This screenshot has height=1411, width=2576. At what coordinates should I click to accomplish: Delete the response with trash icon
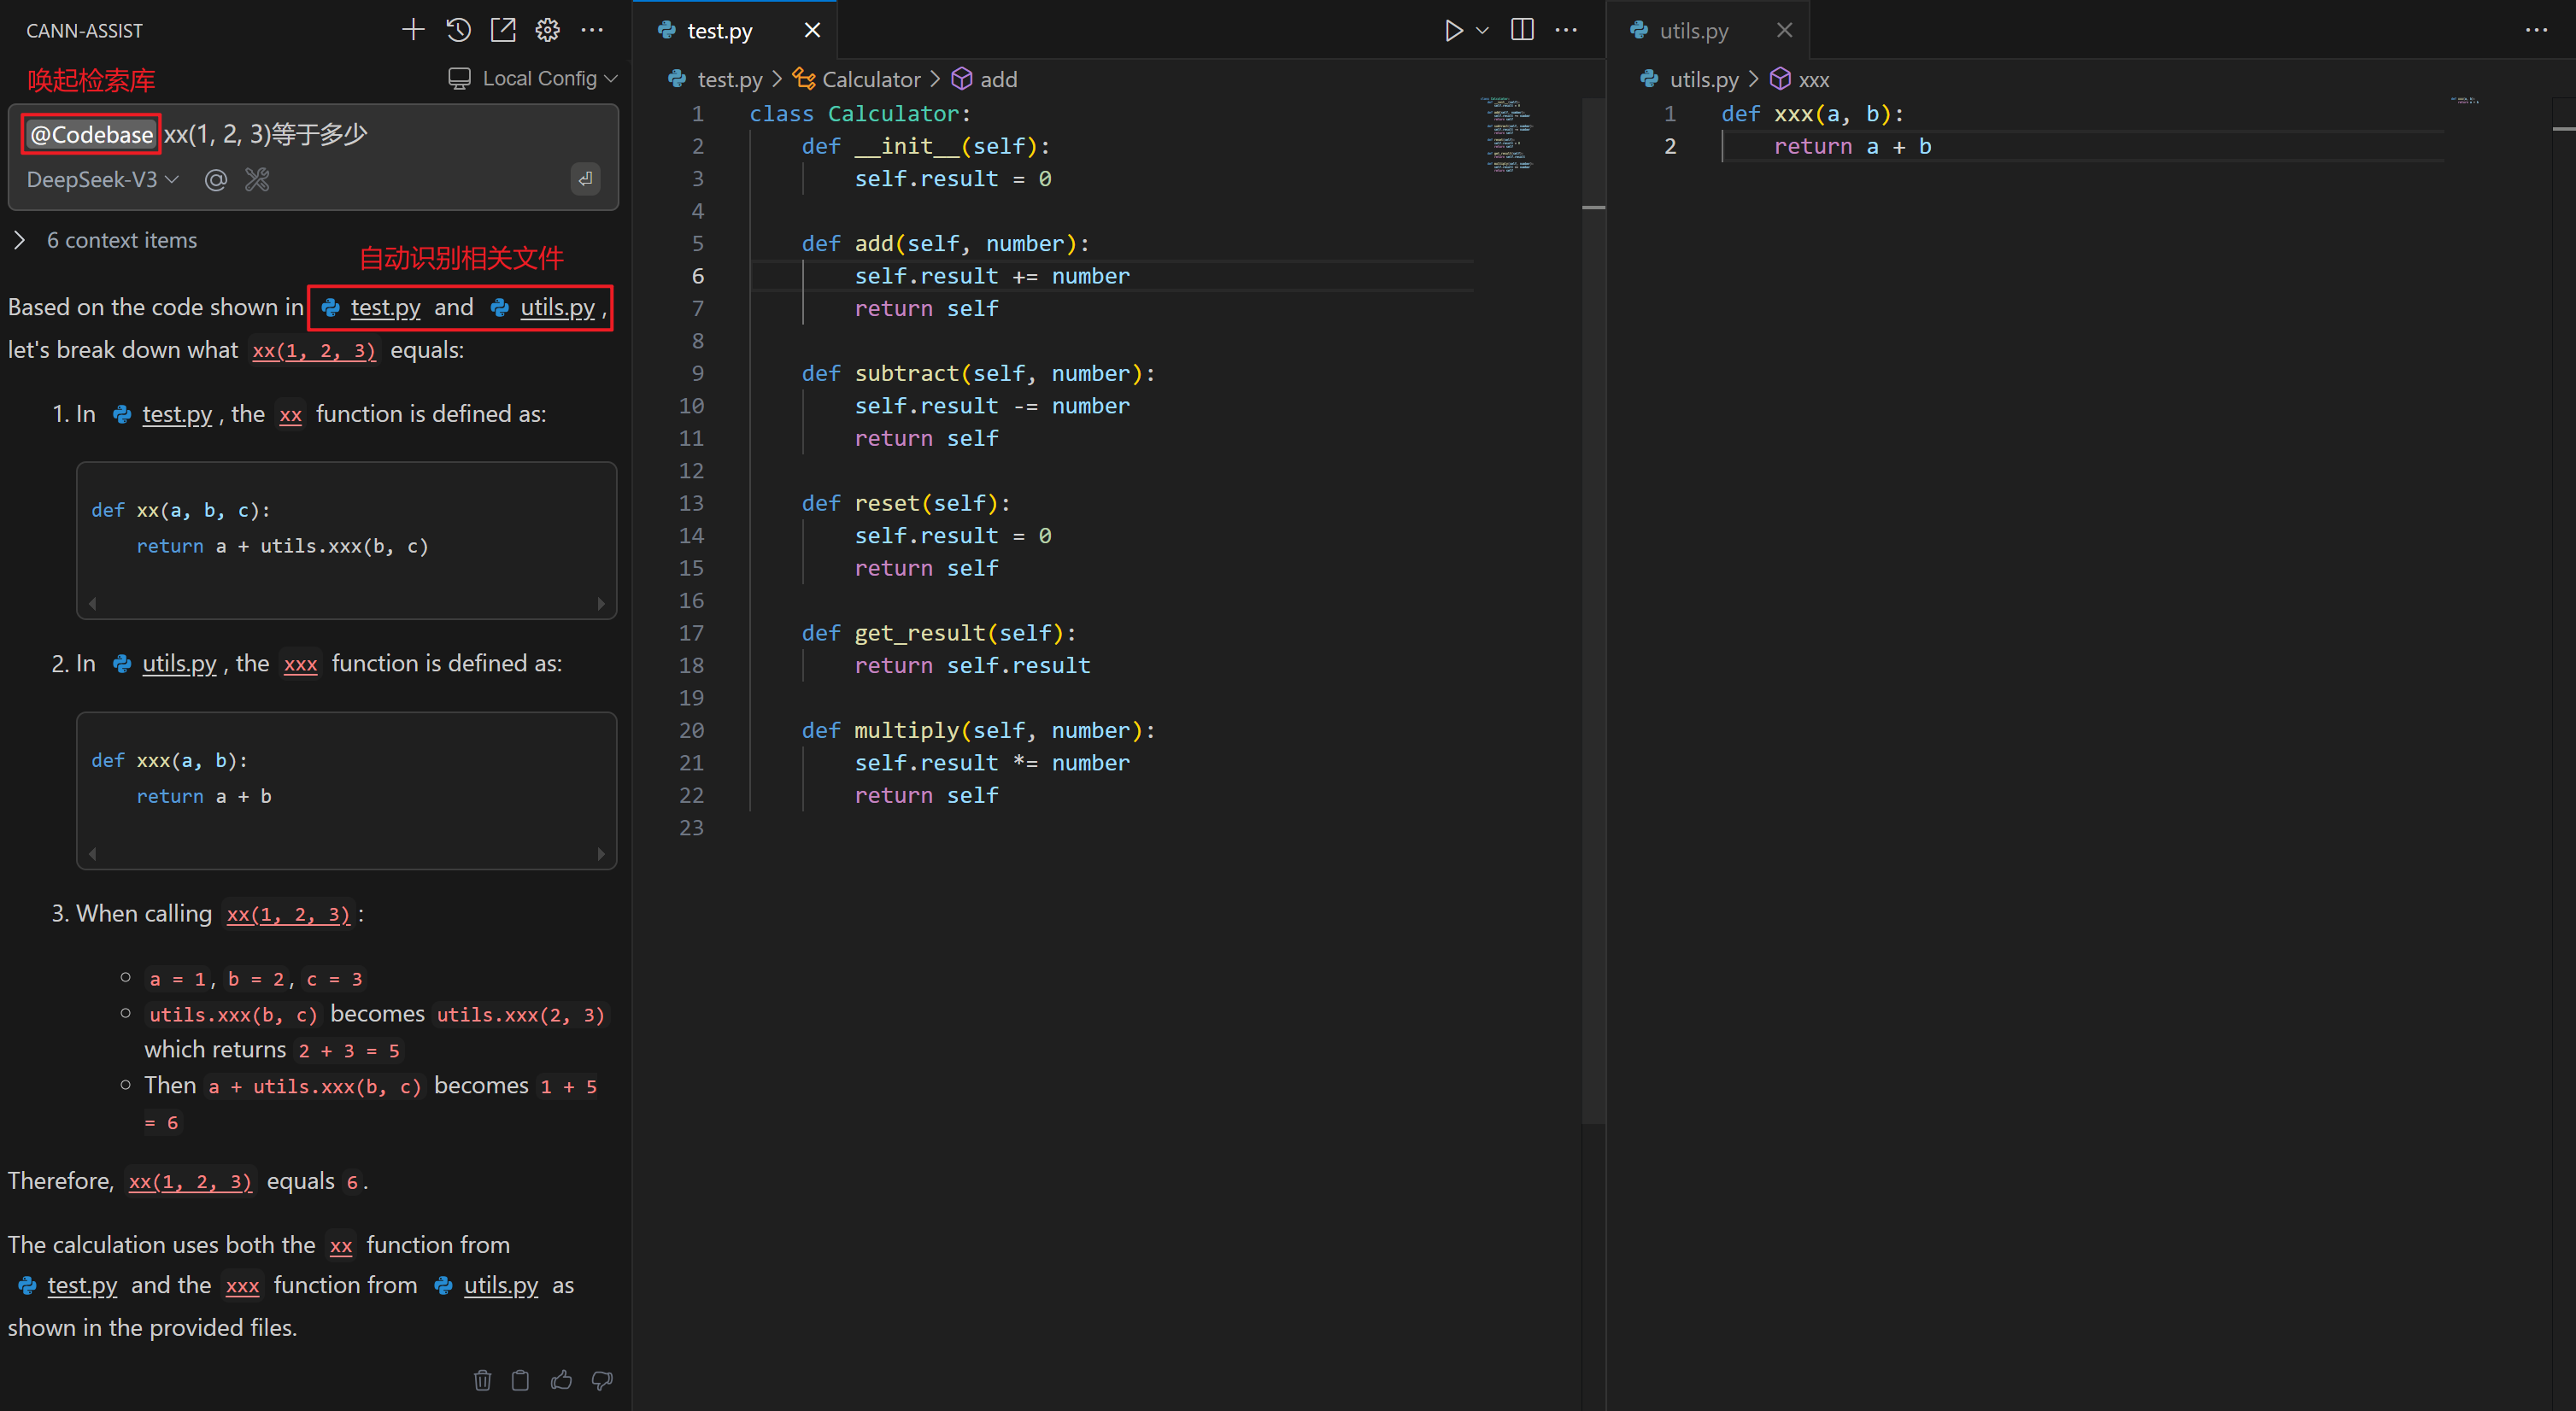click(482, 1380)
